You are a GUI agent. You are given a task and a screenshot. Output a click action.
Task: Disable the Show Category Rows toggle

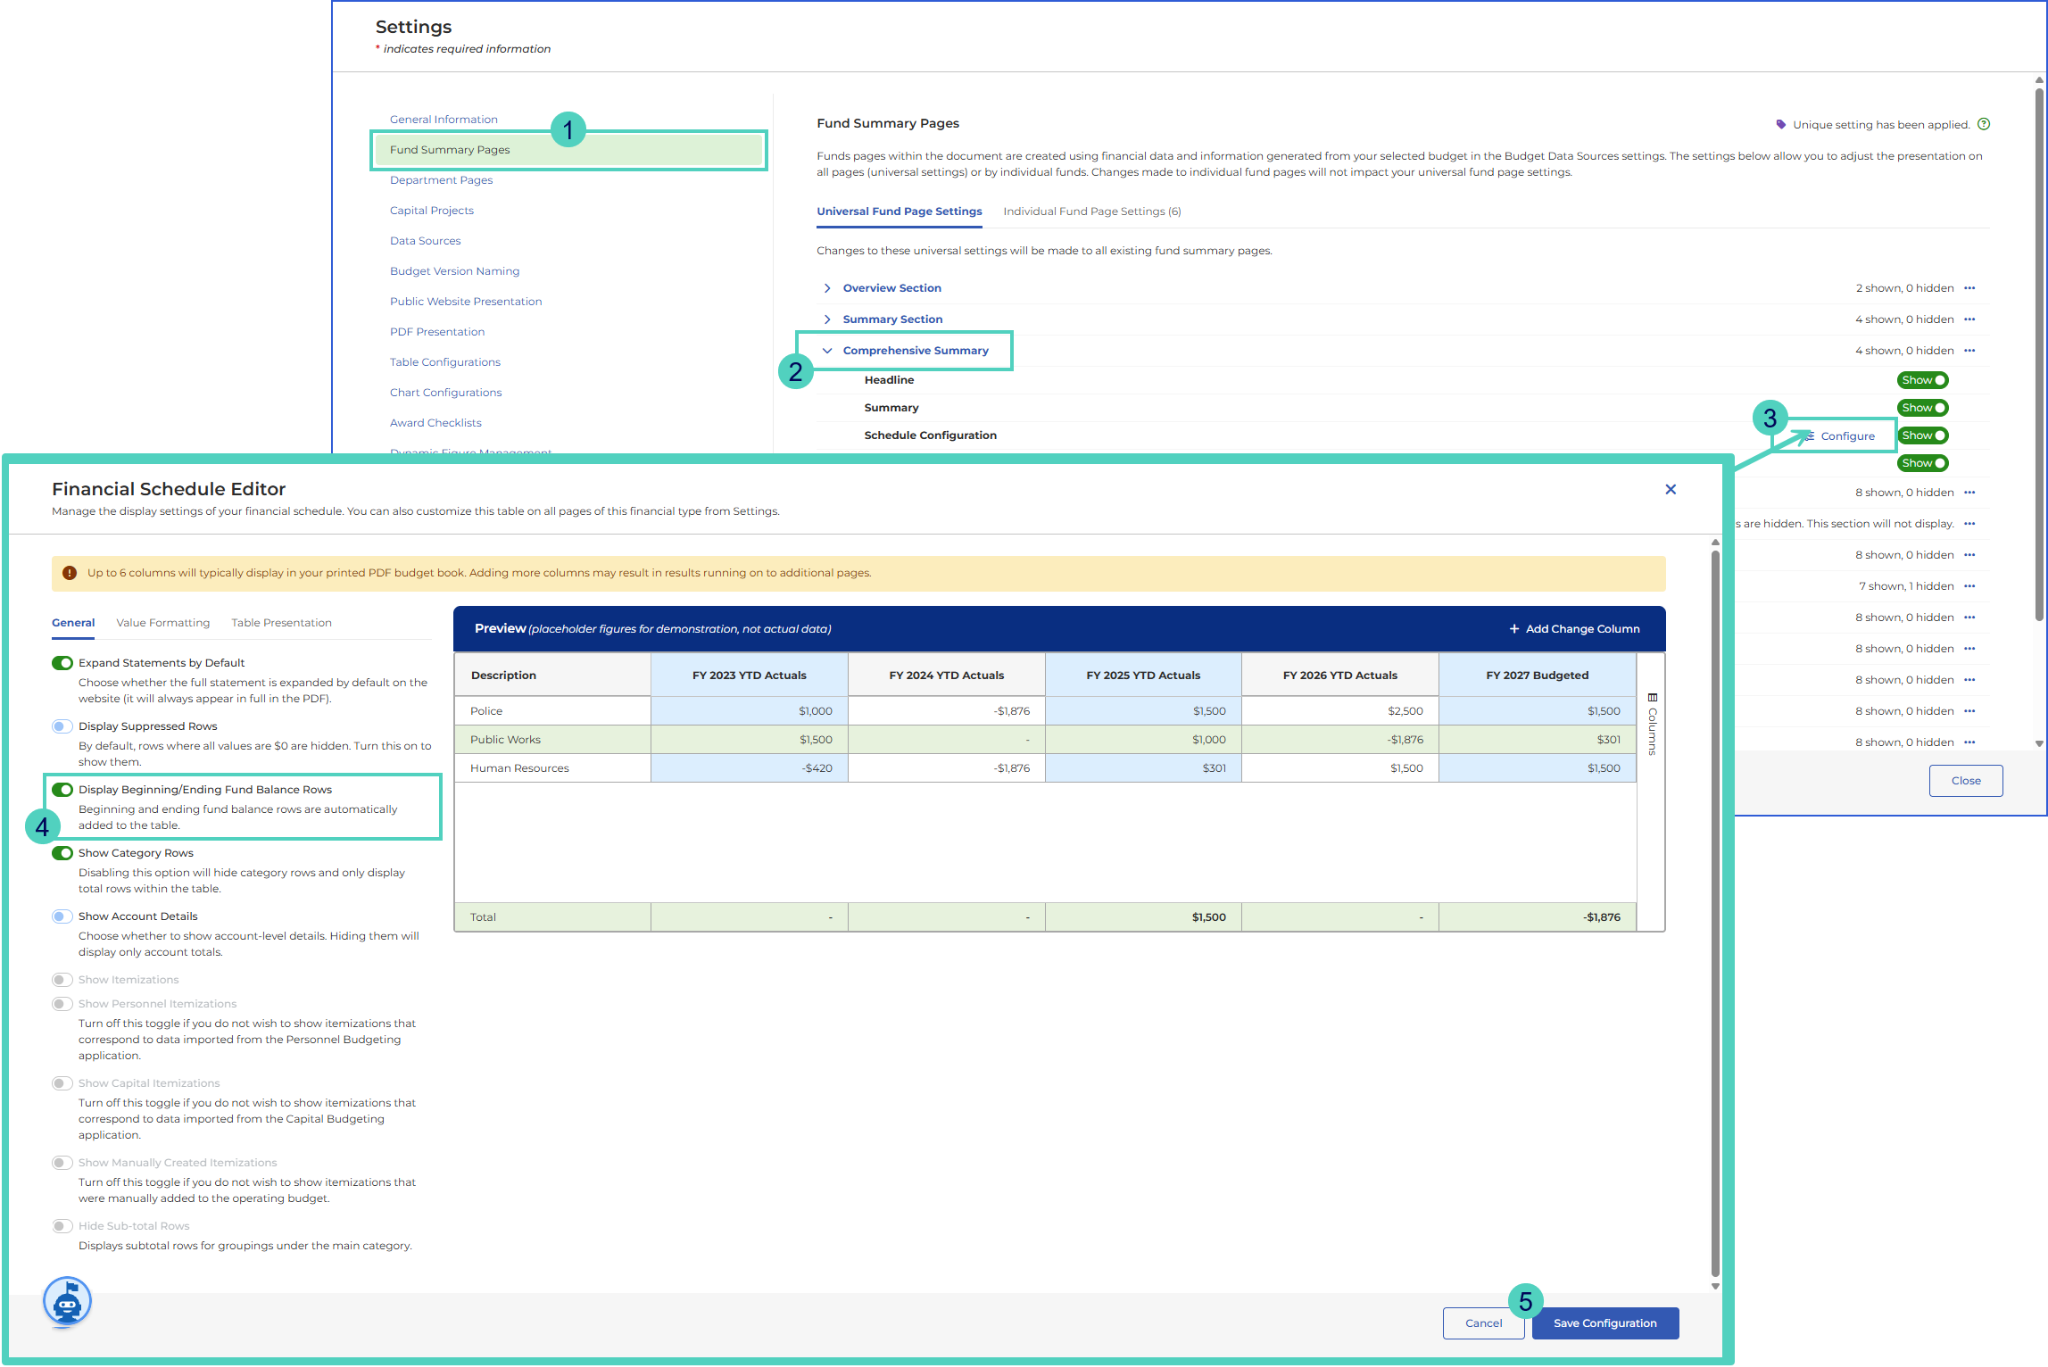click(x=62, y=853)
